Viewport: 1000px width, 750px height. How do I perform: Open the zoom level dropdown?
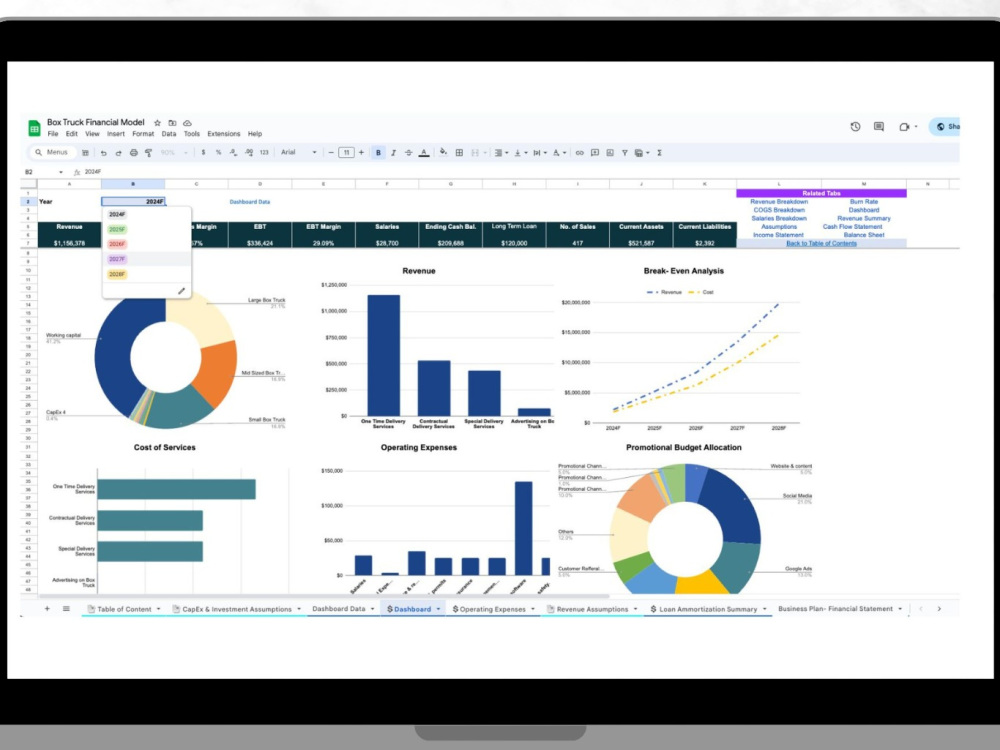174,153
